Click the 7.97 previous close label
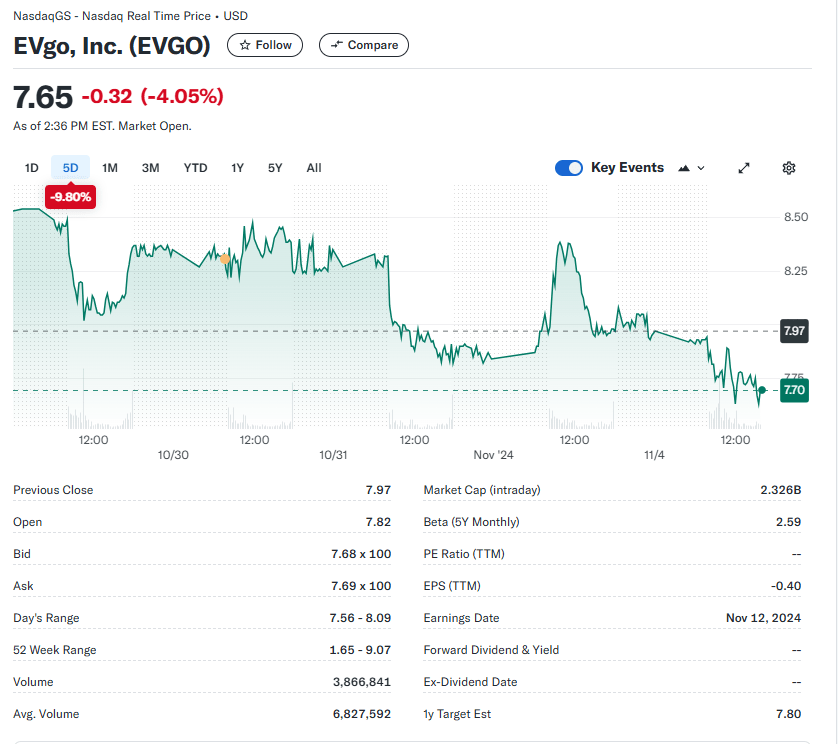 794,331
